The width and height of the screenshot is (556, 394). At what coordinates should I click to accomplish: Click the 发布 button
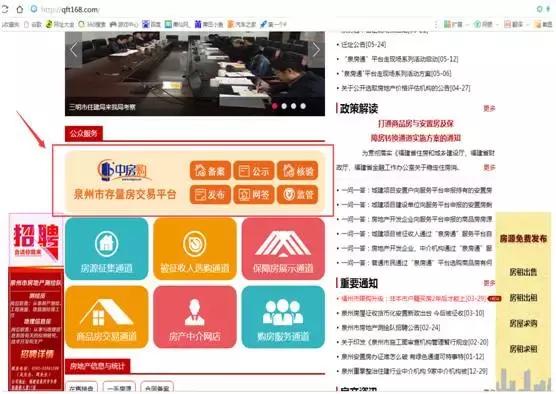point(210,194)
